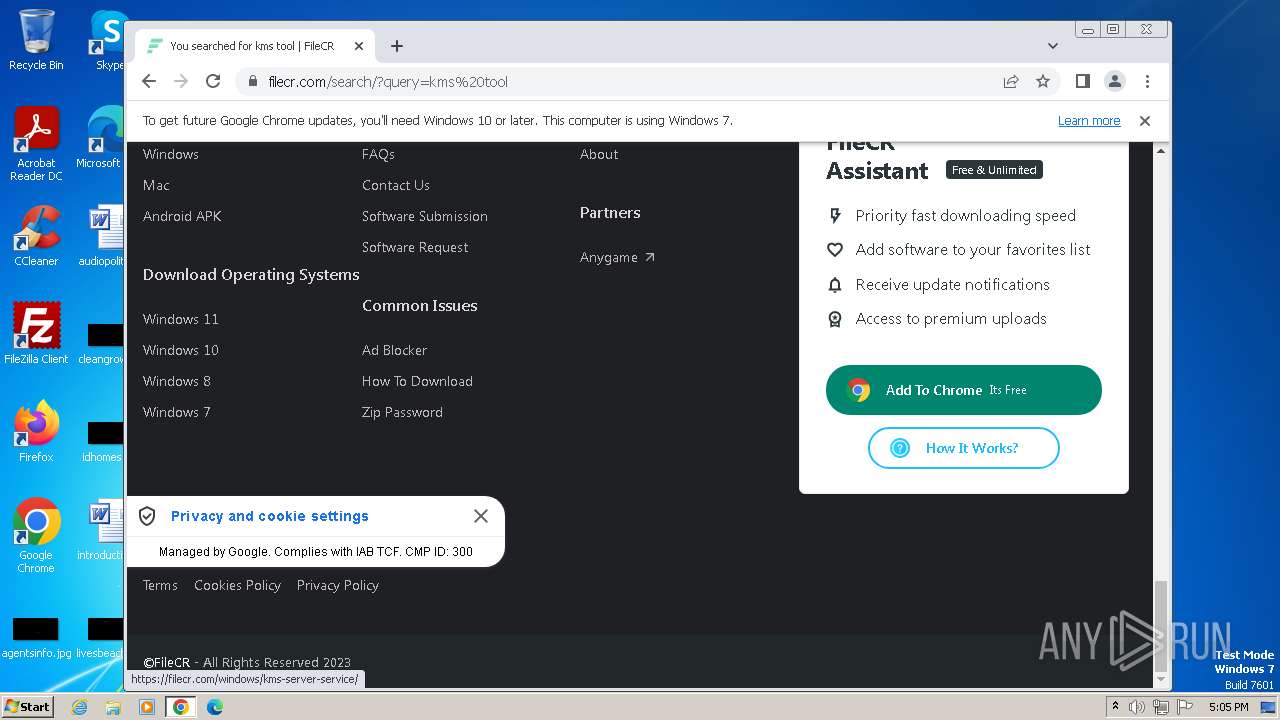Go to Windows 11 download page
Image resolution: width=1280 pixels, height=720 pixels.
(181, 319)
